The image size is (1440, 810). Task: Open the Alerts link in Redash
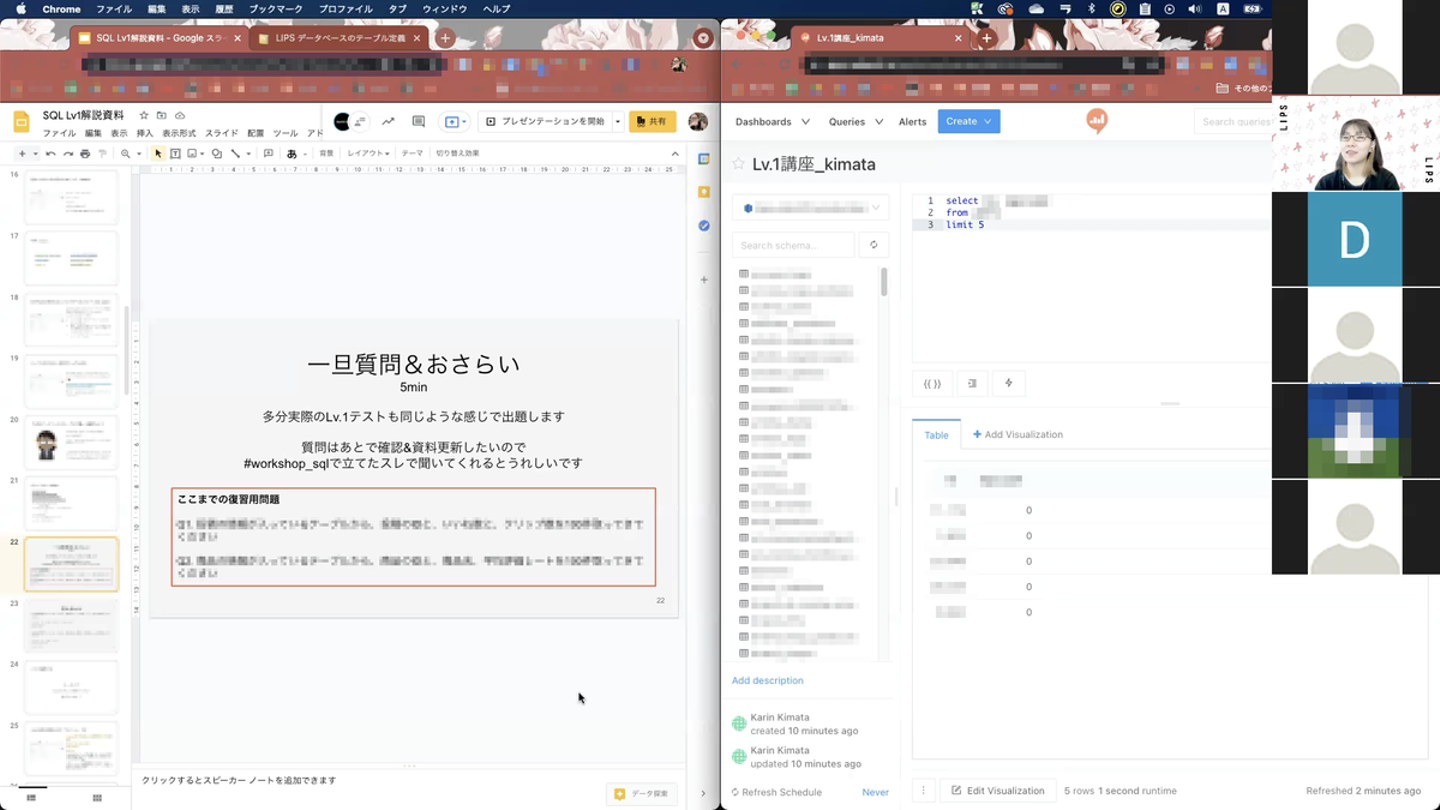point(912,122)
